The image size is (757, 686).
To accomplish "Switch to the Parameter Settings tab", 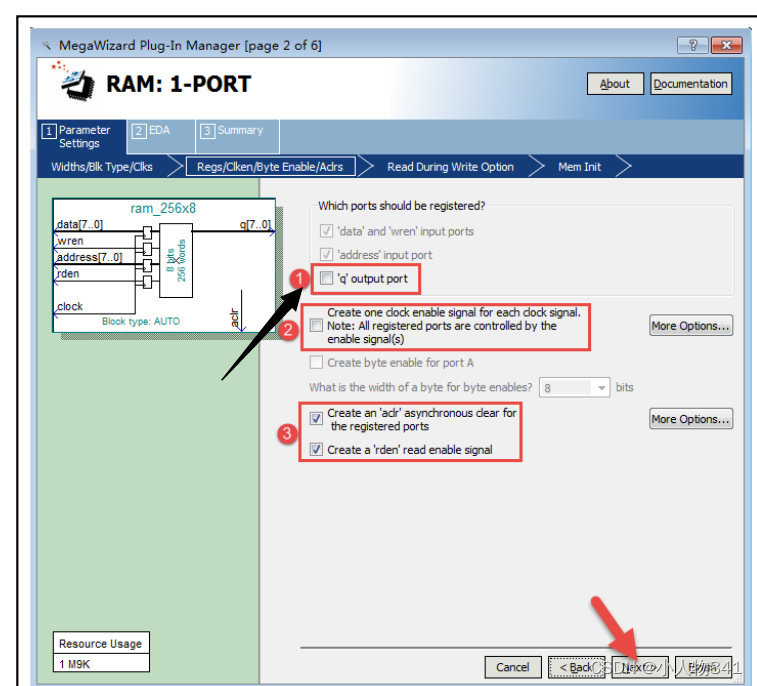I will click(82, 137).
